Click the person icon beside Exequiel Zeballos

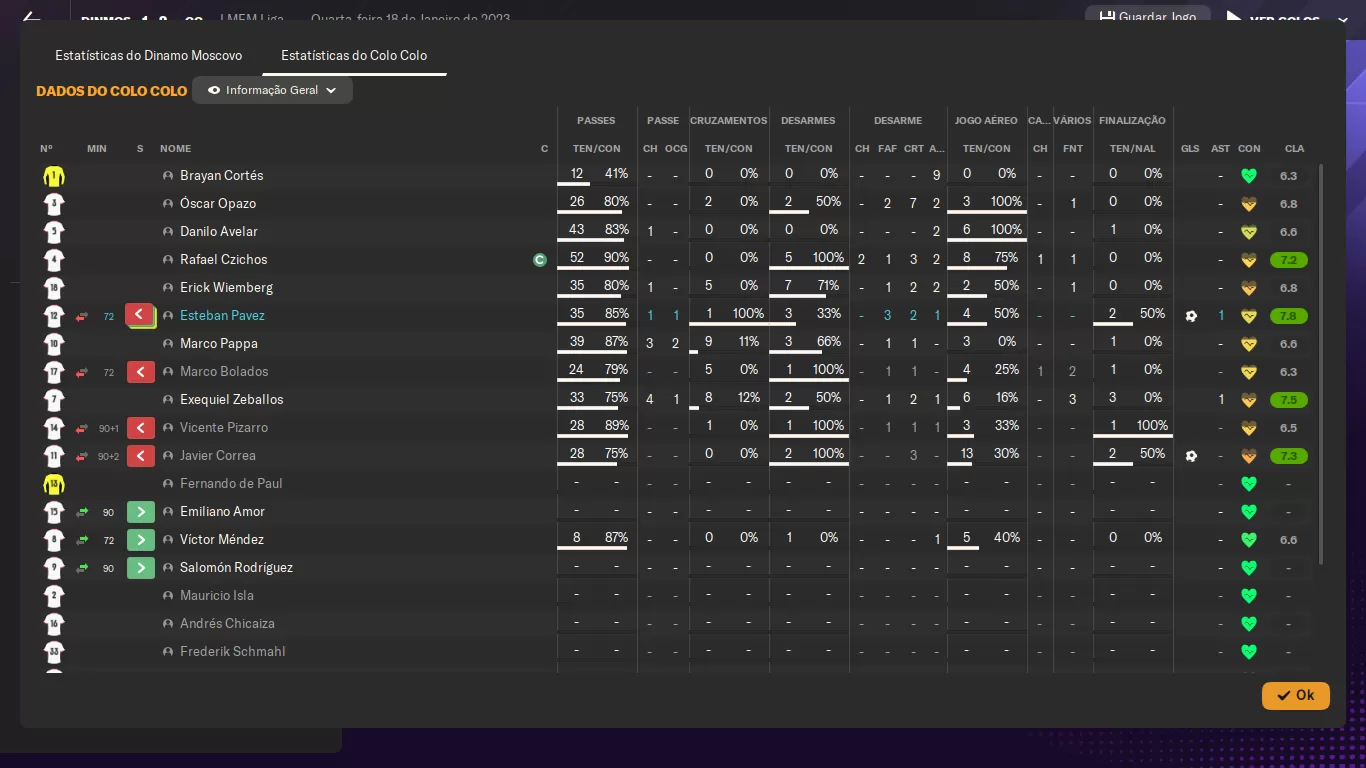[x=168, y=400]
